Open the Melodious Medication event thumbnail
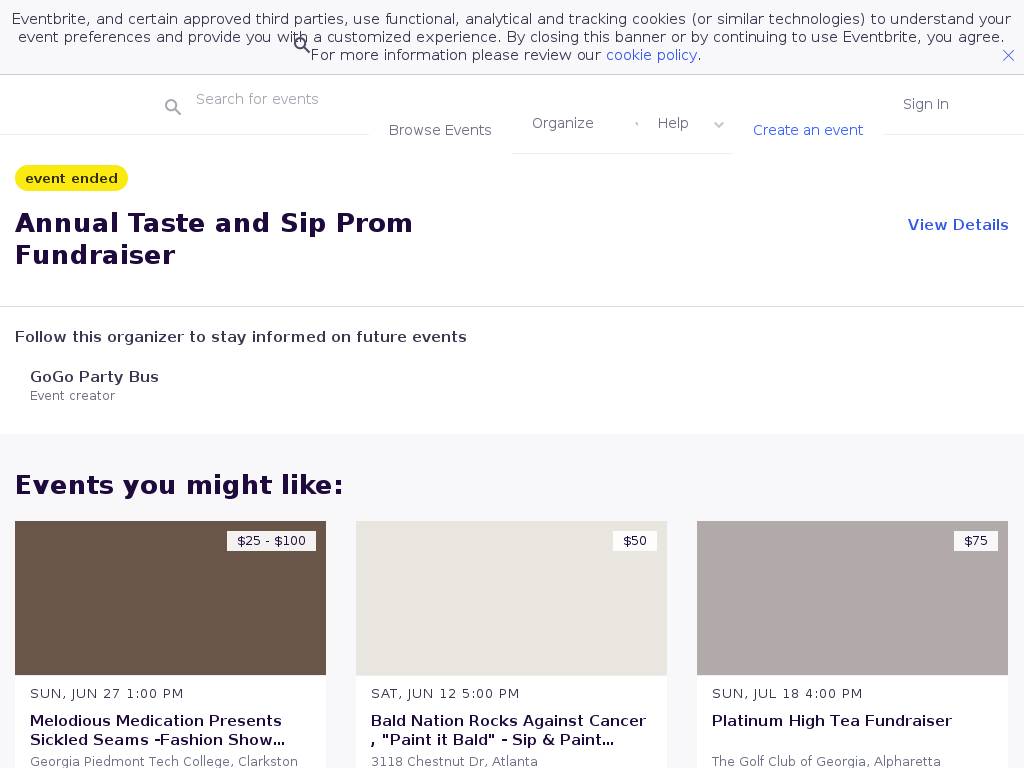Viewport: 1024px width, 768px height. tap(170, 598)
